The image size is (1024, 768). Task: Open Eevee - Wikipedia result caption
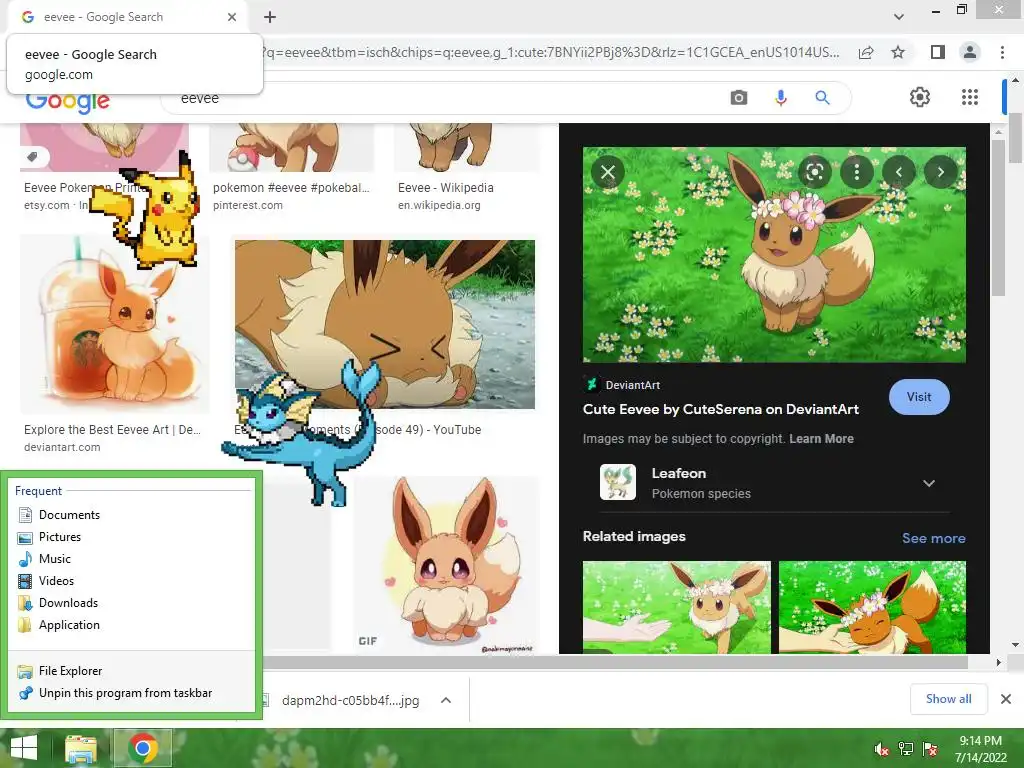[445, 188]
